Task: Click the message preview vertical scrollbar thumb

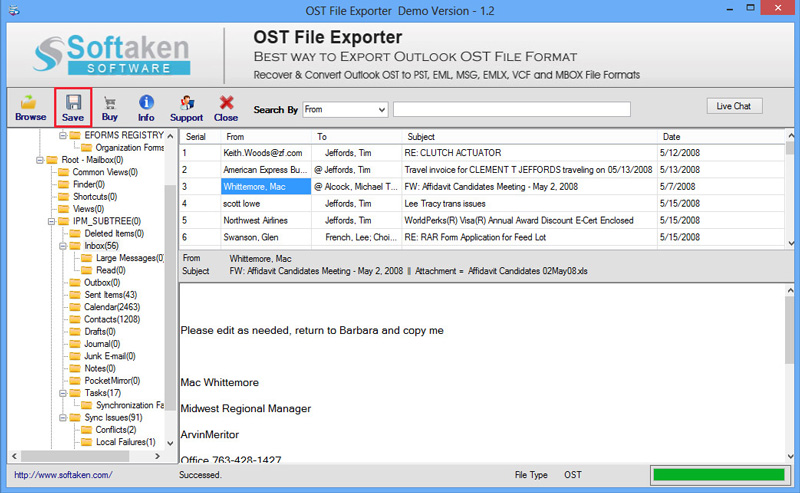Action: (790, 329)
